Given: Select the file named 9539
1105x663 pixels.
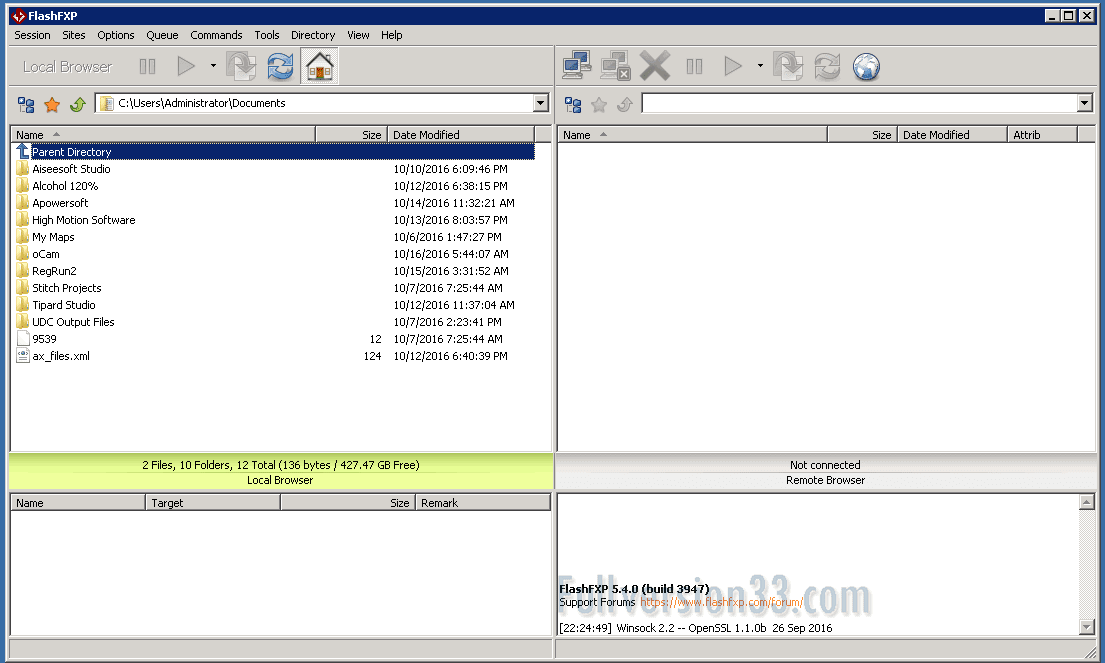Looking at the screenshot, I should (x=275, y=339).
